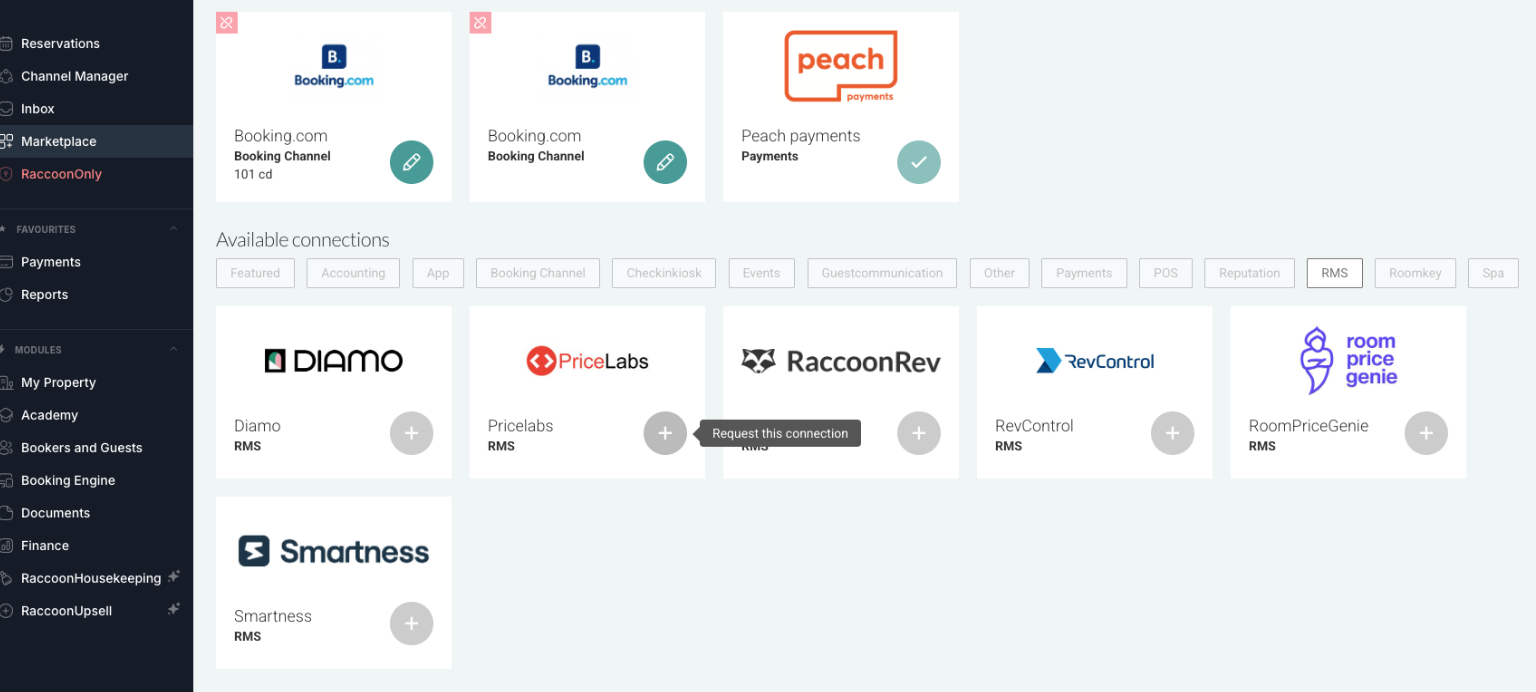The width and height of the screenshot is (1536, 692).
Task: Click the pink unlink badge on first Booking.com card
Action: point(227,22)
